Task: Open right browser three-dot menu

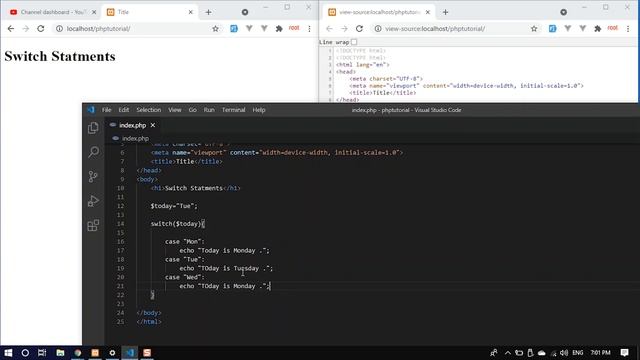Action: pyautogui.click(x=628, y=29)
